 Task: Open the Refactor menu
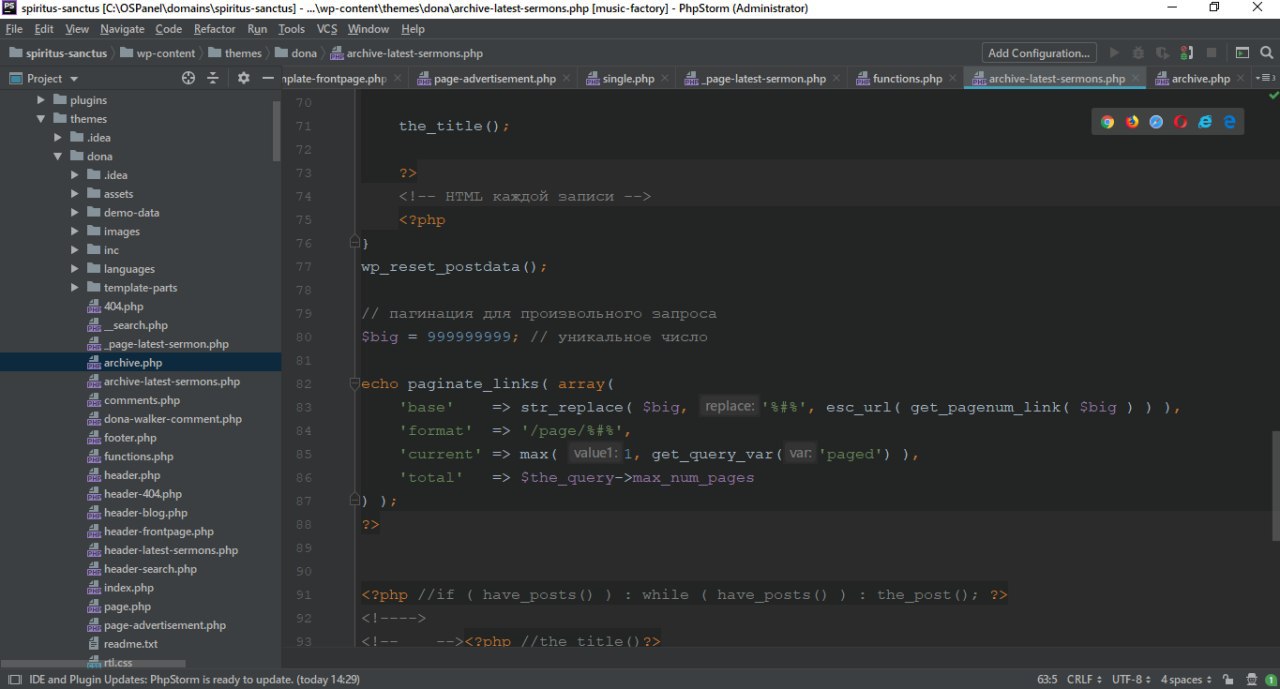(214, 29)
